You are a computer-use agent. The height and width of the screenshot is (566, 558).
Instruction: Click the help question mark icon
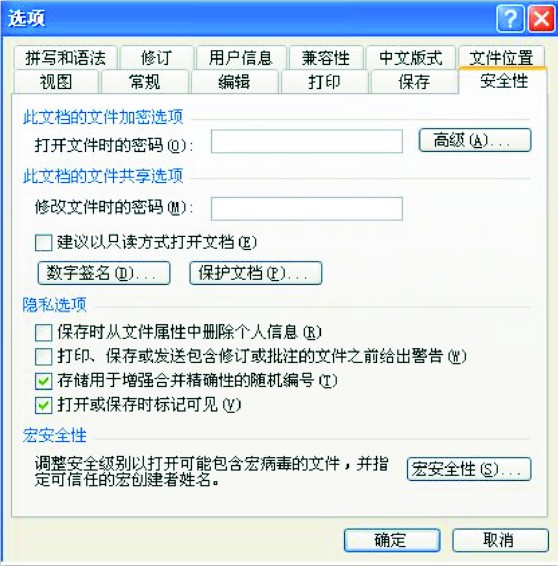pos(510,18)
